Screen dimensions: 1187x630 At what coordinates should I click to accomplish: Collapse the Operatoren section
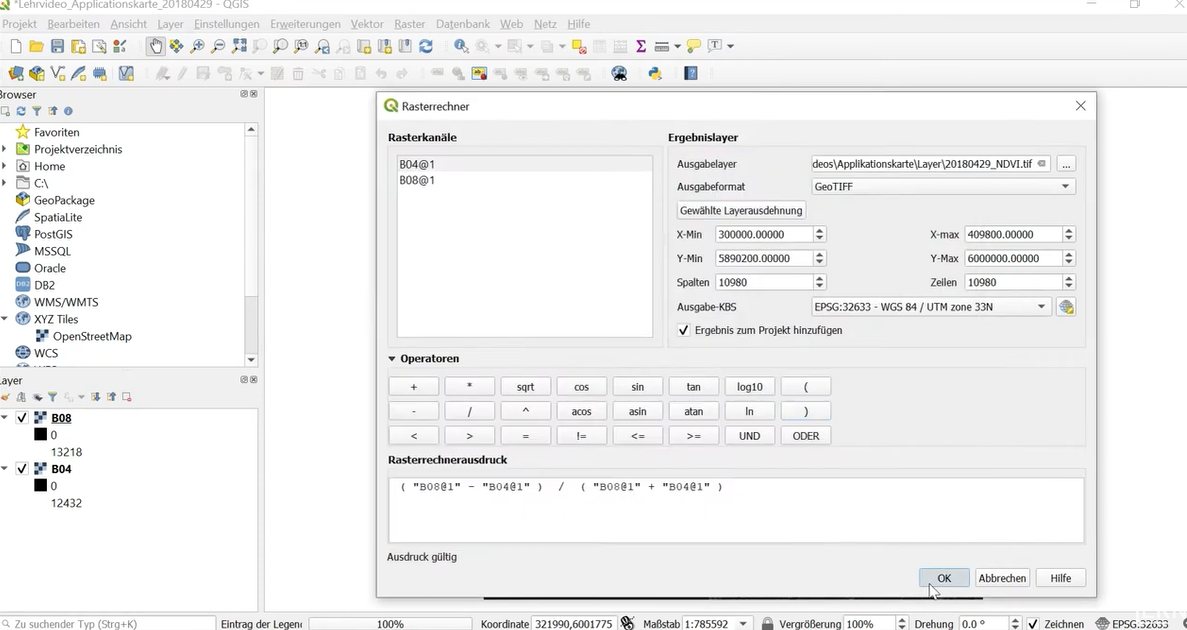click(x=392, y=359)
